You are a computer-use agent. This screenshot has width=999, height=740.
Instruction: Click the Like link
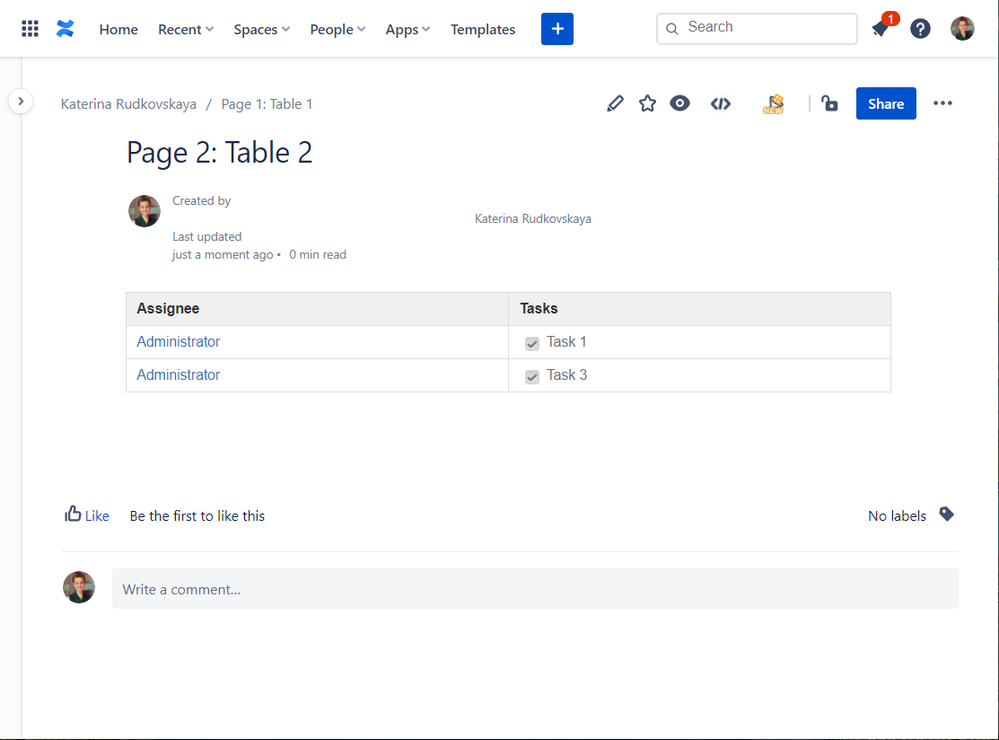point(97,516)
